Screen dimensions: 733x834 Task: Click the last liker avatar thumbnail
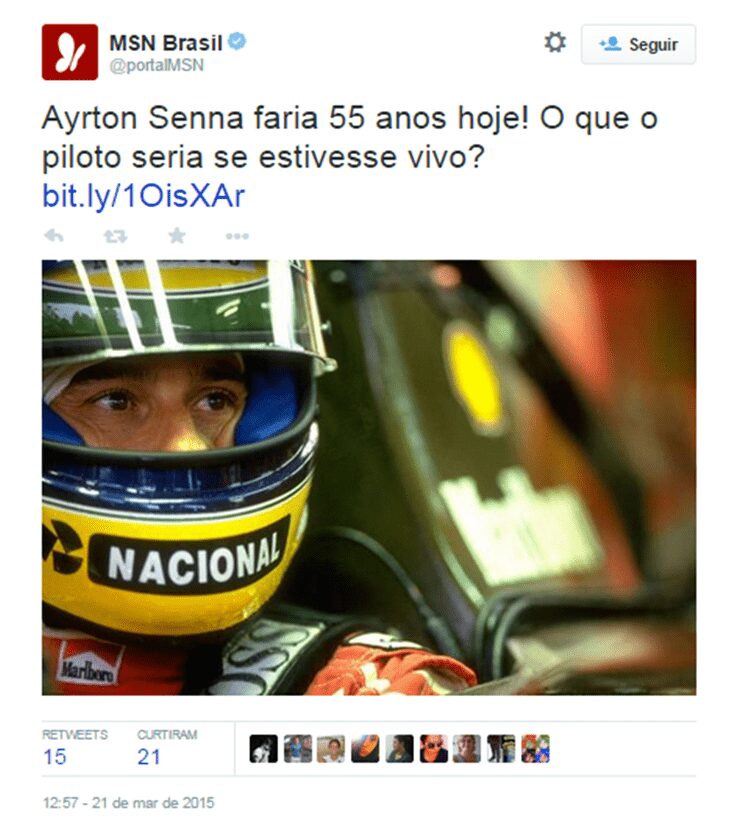535,749
